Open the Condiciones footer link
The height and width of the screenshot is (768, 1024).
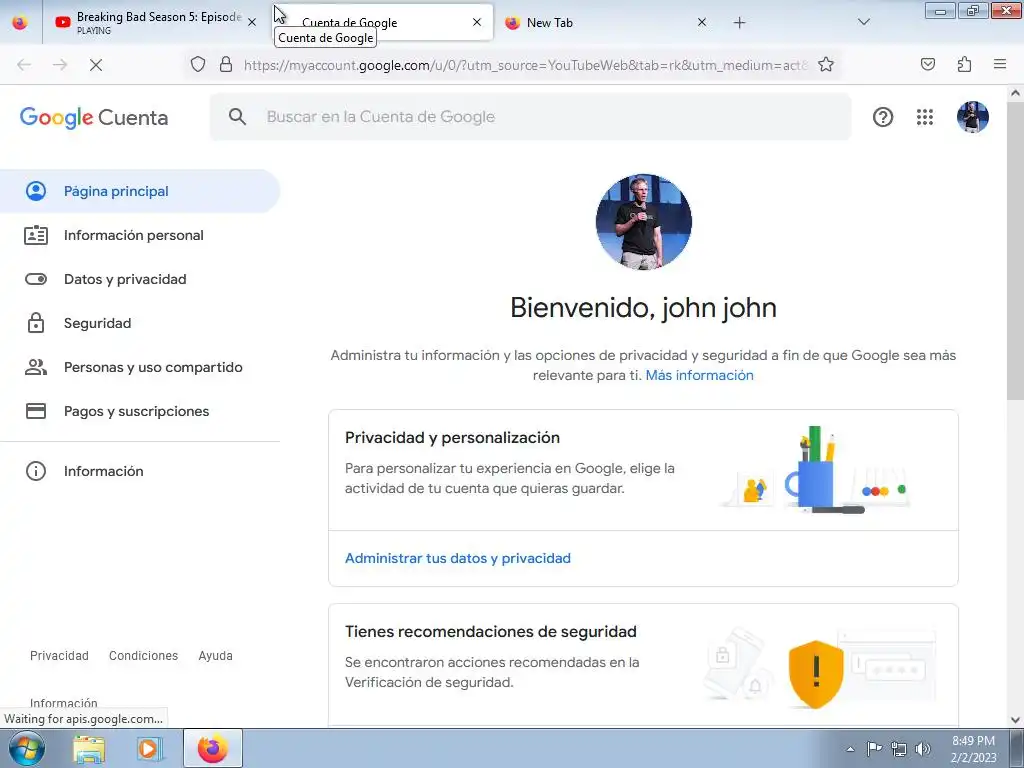click(143, 656)
